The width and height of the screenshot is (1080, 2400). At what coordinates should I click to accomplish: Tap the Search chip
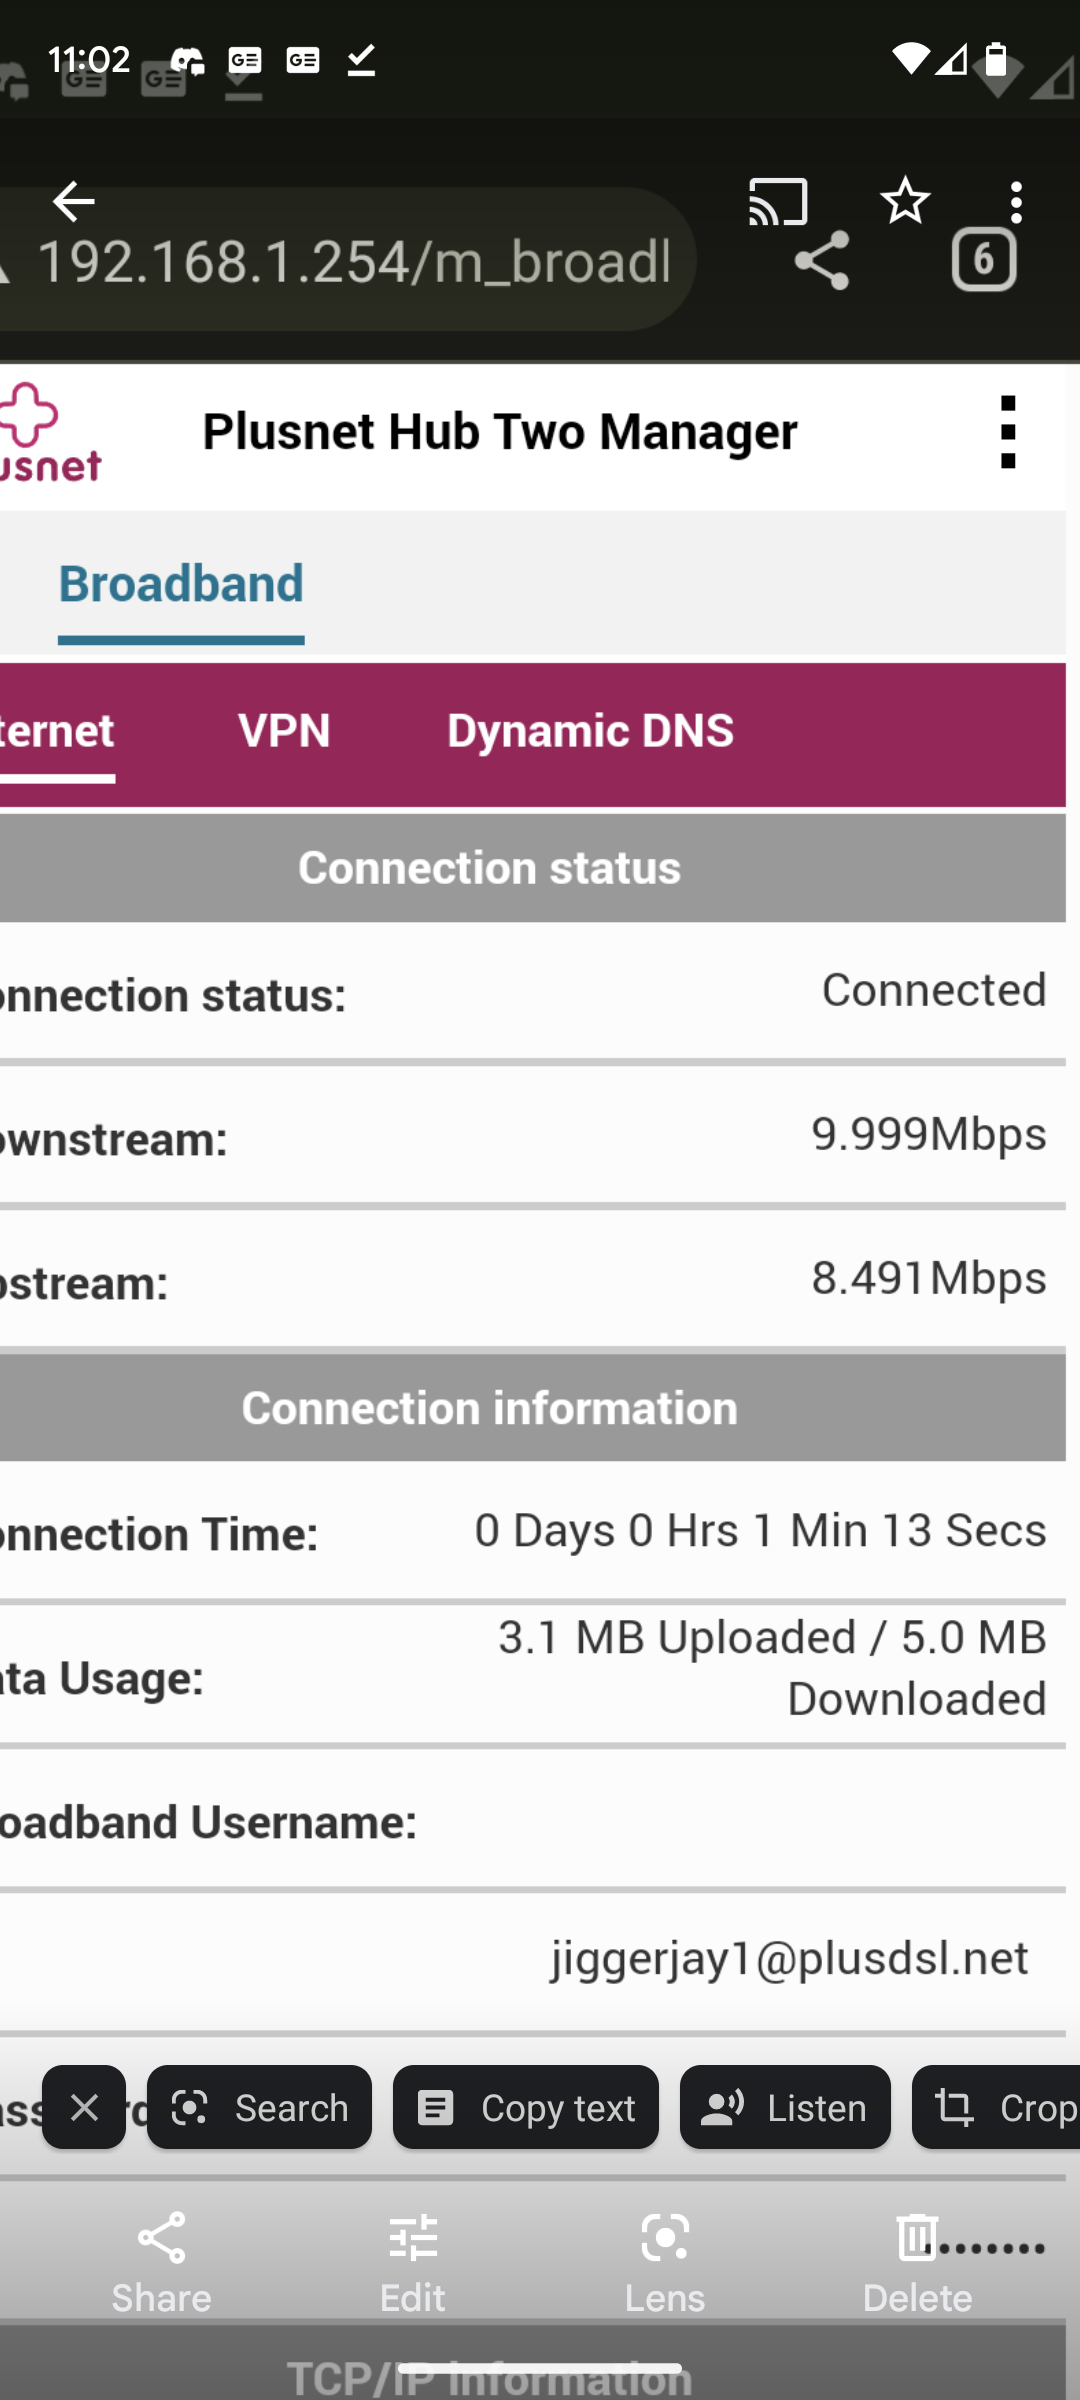point(259,2107)
